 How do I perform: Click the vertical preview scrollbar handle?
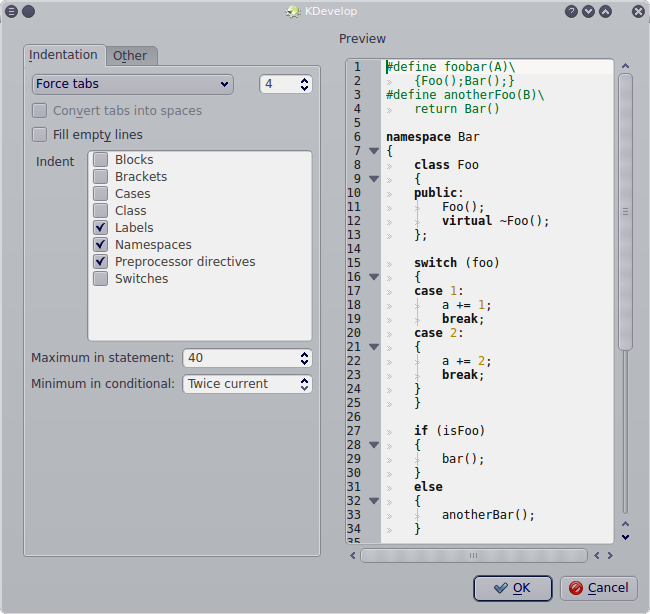pyautogui.click(x=626, y=212)
